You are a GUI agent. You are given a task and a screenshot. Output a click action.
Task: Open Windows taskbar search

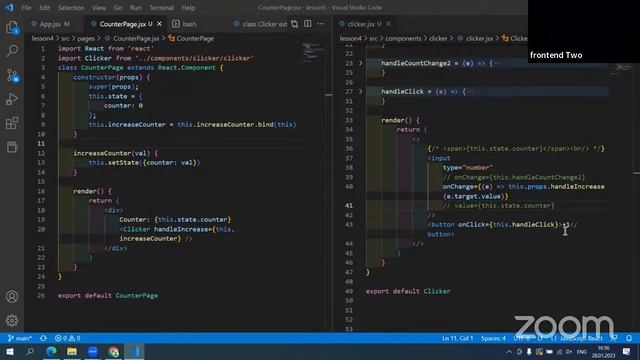(30, 351)
